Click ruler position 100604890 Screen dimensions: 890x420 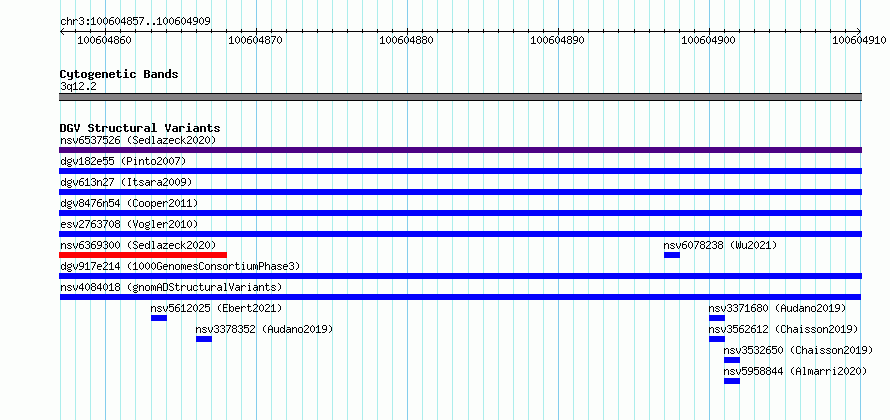point(557,40)
